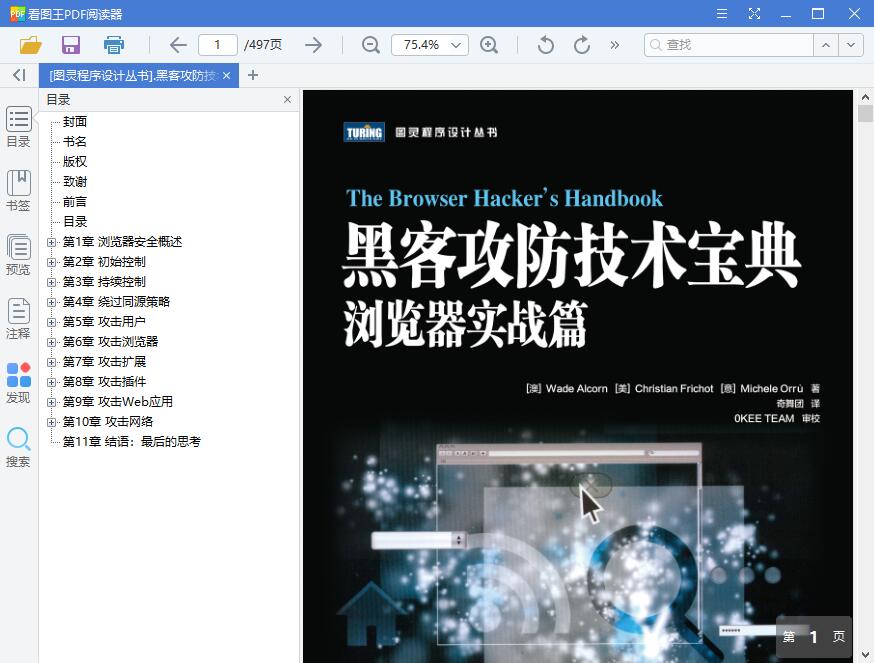Open the 注释 (annotations) sidebar panel
This screenshot has height=663, width=874.
(18, 317)
